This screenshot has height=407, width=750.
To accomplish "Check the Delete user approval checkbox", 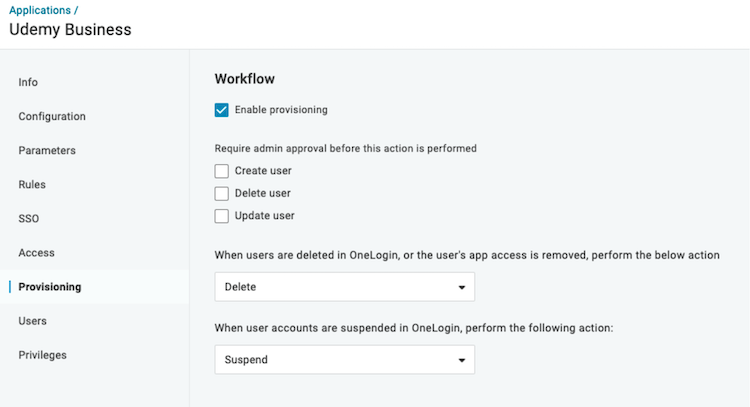I will point(222,193).
